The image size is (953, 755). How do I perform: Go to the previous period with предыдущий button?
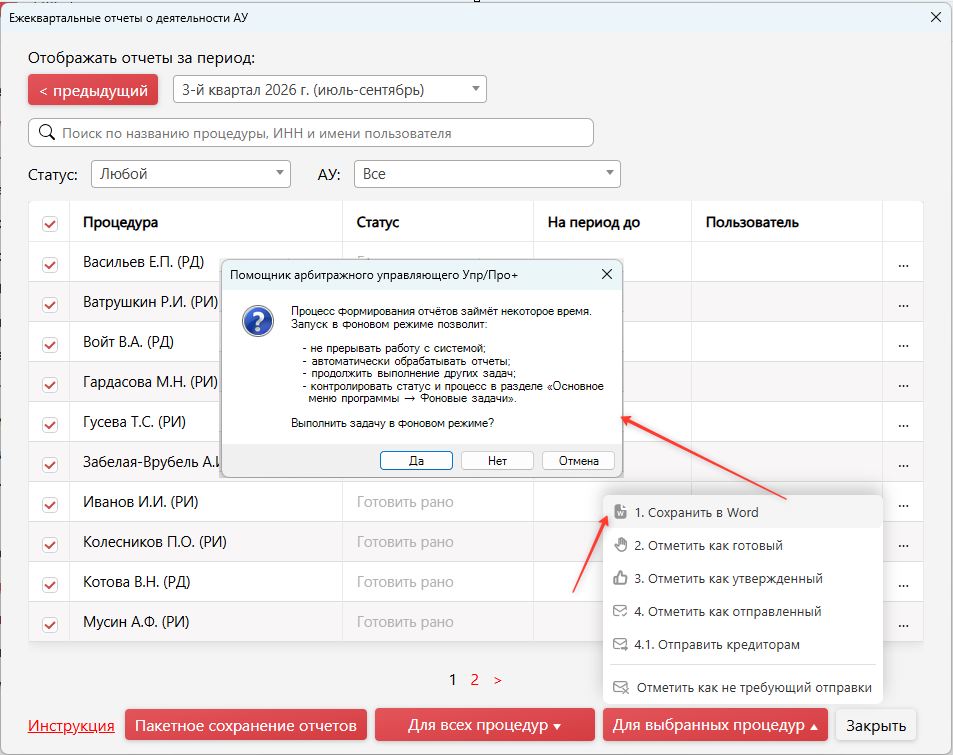point(93,90)
